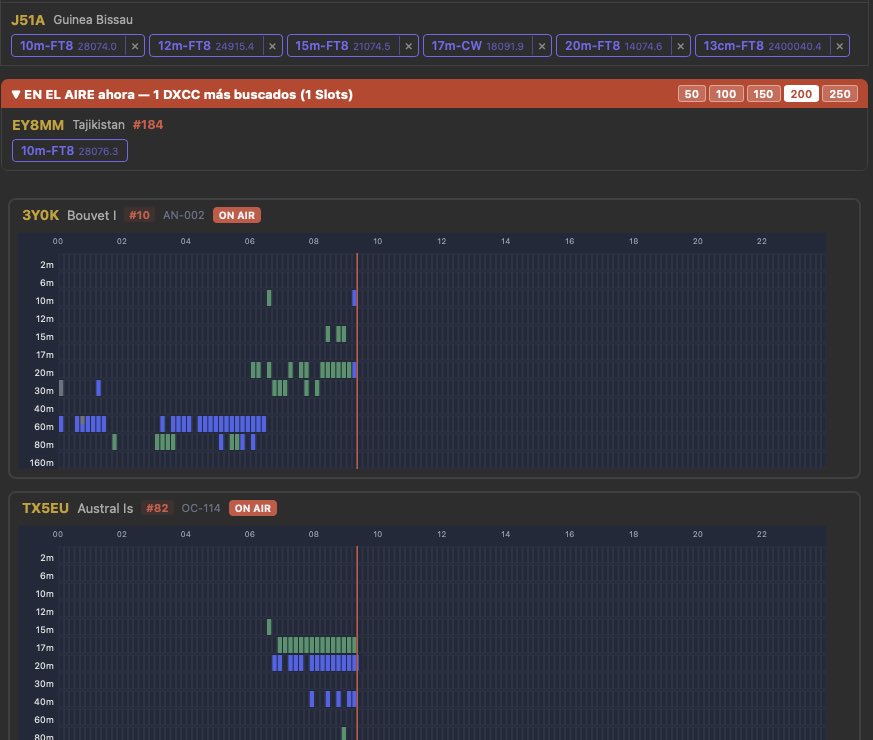Select the 15m-FT8 21074.5 spot

click(x=343, y=46)
